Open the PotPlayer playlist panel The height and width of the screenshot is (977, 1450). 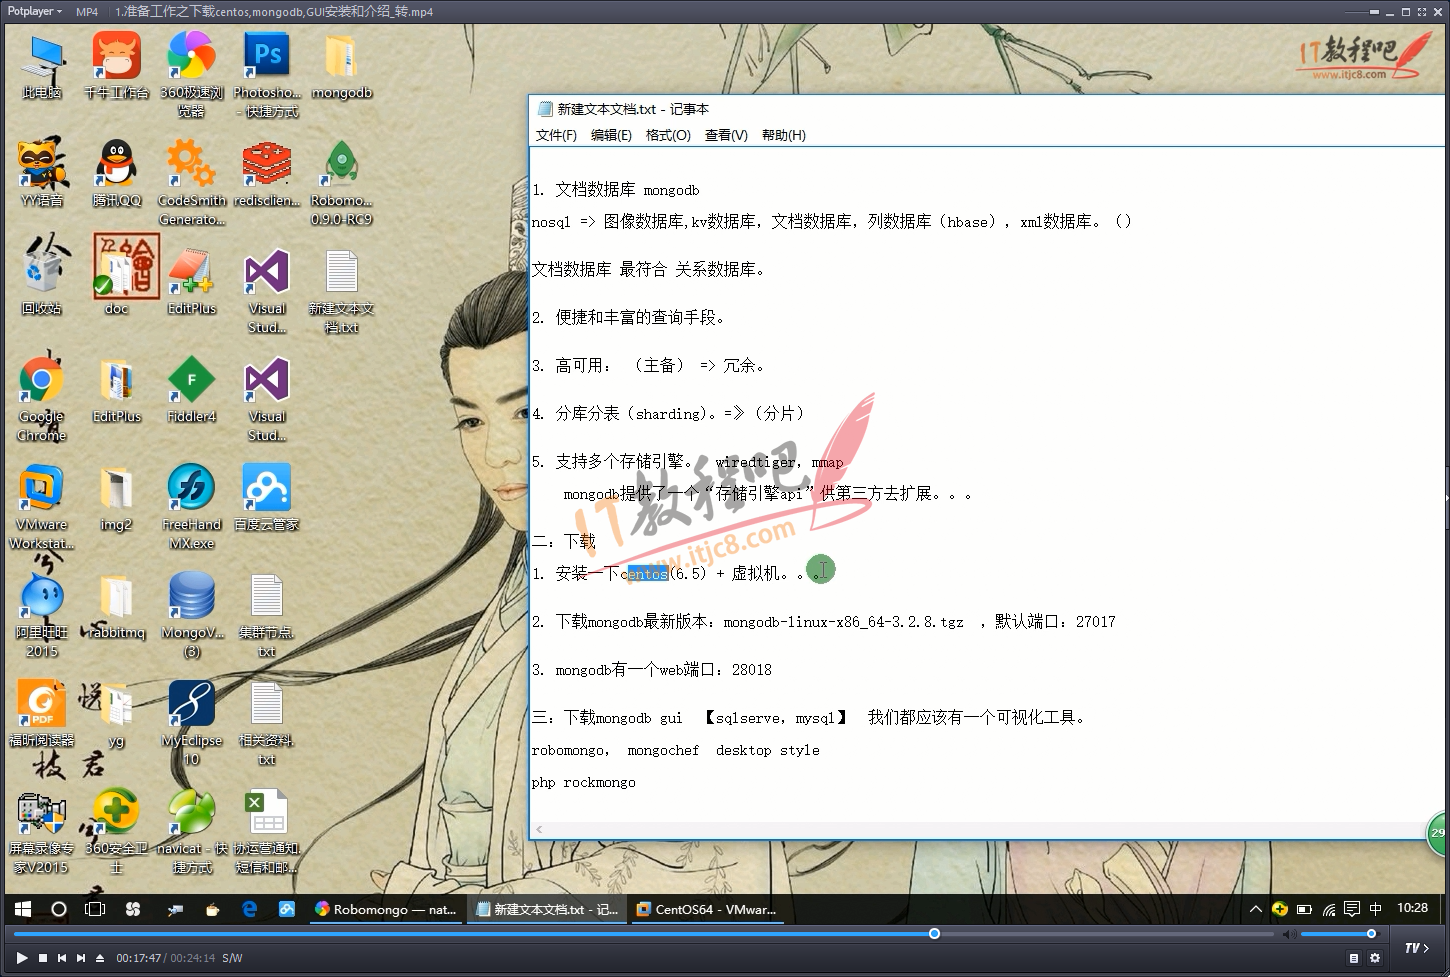click(1354, 958)
